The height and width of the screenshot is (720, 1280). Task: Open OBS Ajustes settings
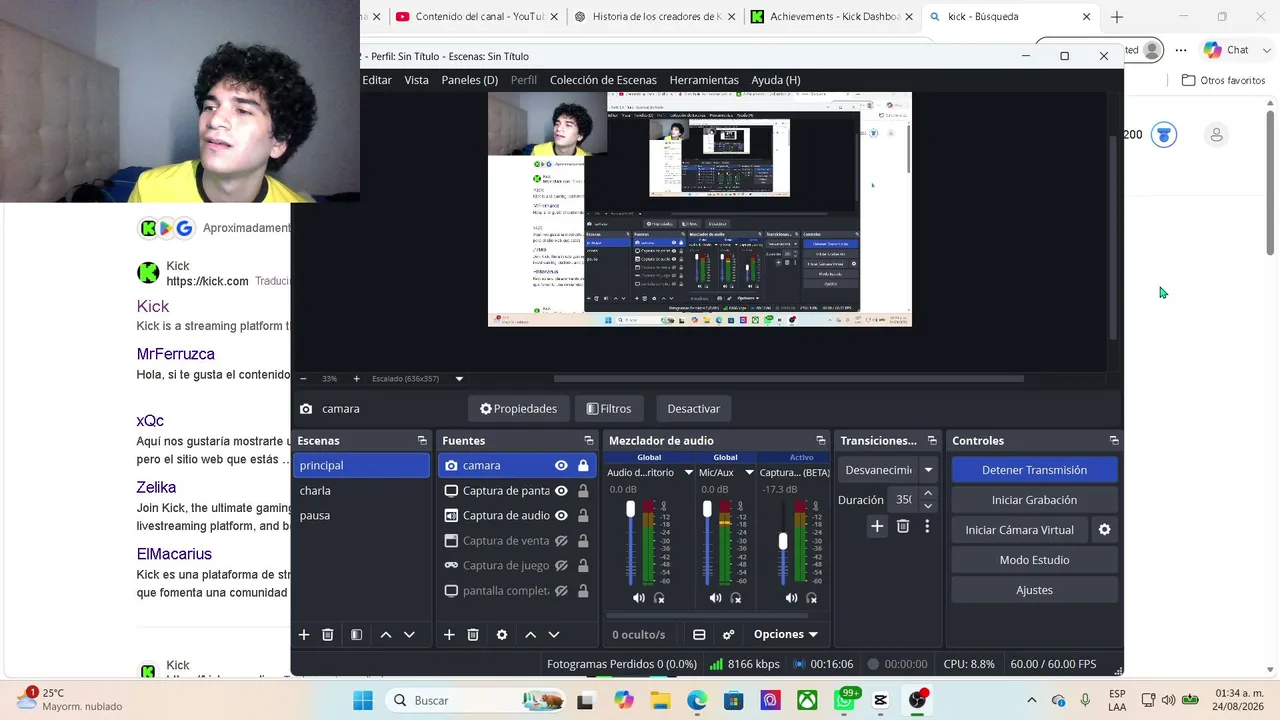tap(1034, 590)
